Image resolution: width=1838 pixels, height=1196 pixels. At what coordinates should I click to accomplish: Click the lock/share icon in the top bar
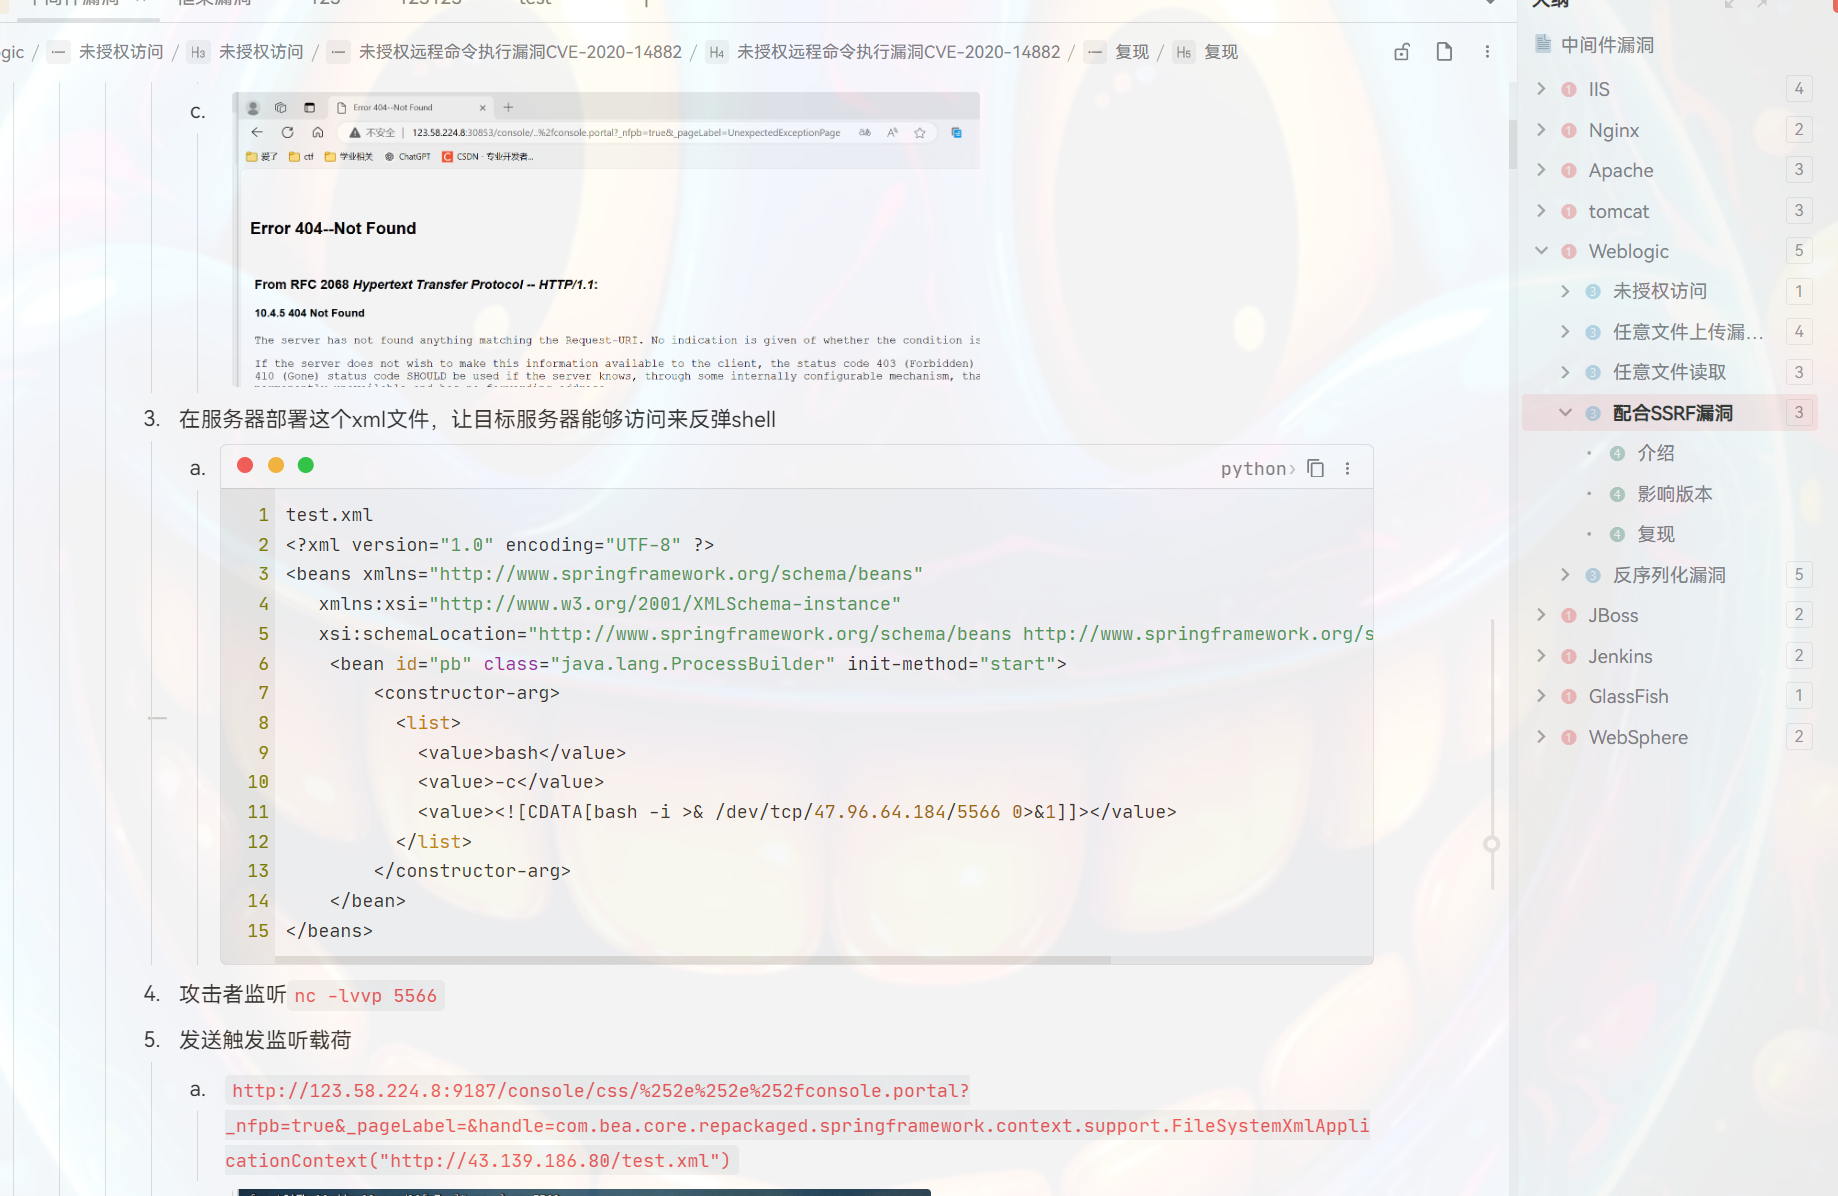coord(1402,52)
